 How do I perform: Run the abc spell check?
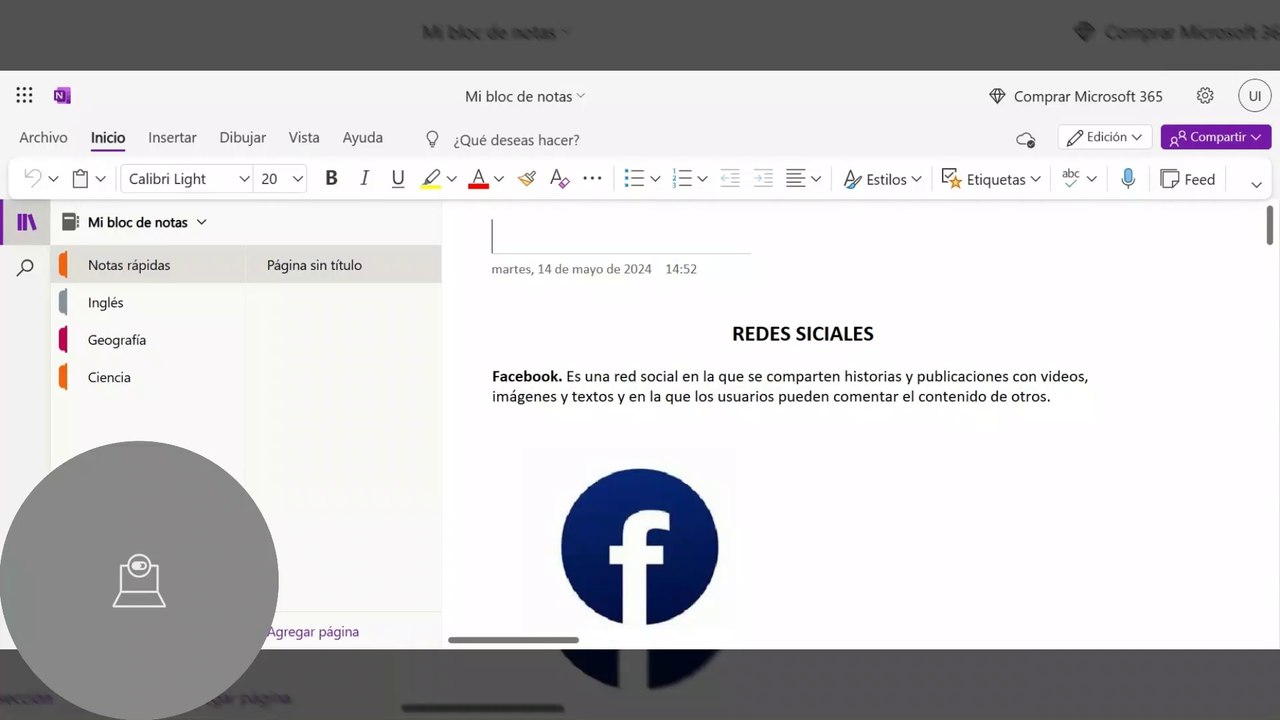(x=1071, y=179)
